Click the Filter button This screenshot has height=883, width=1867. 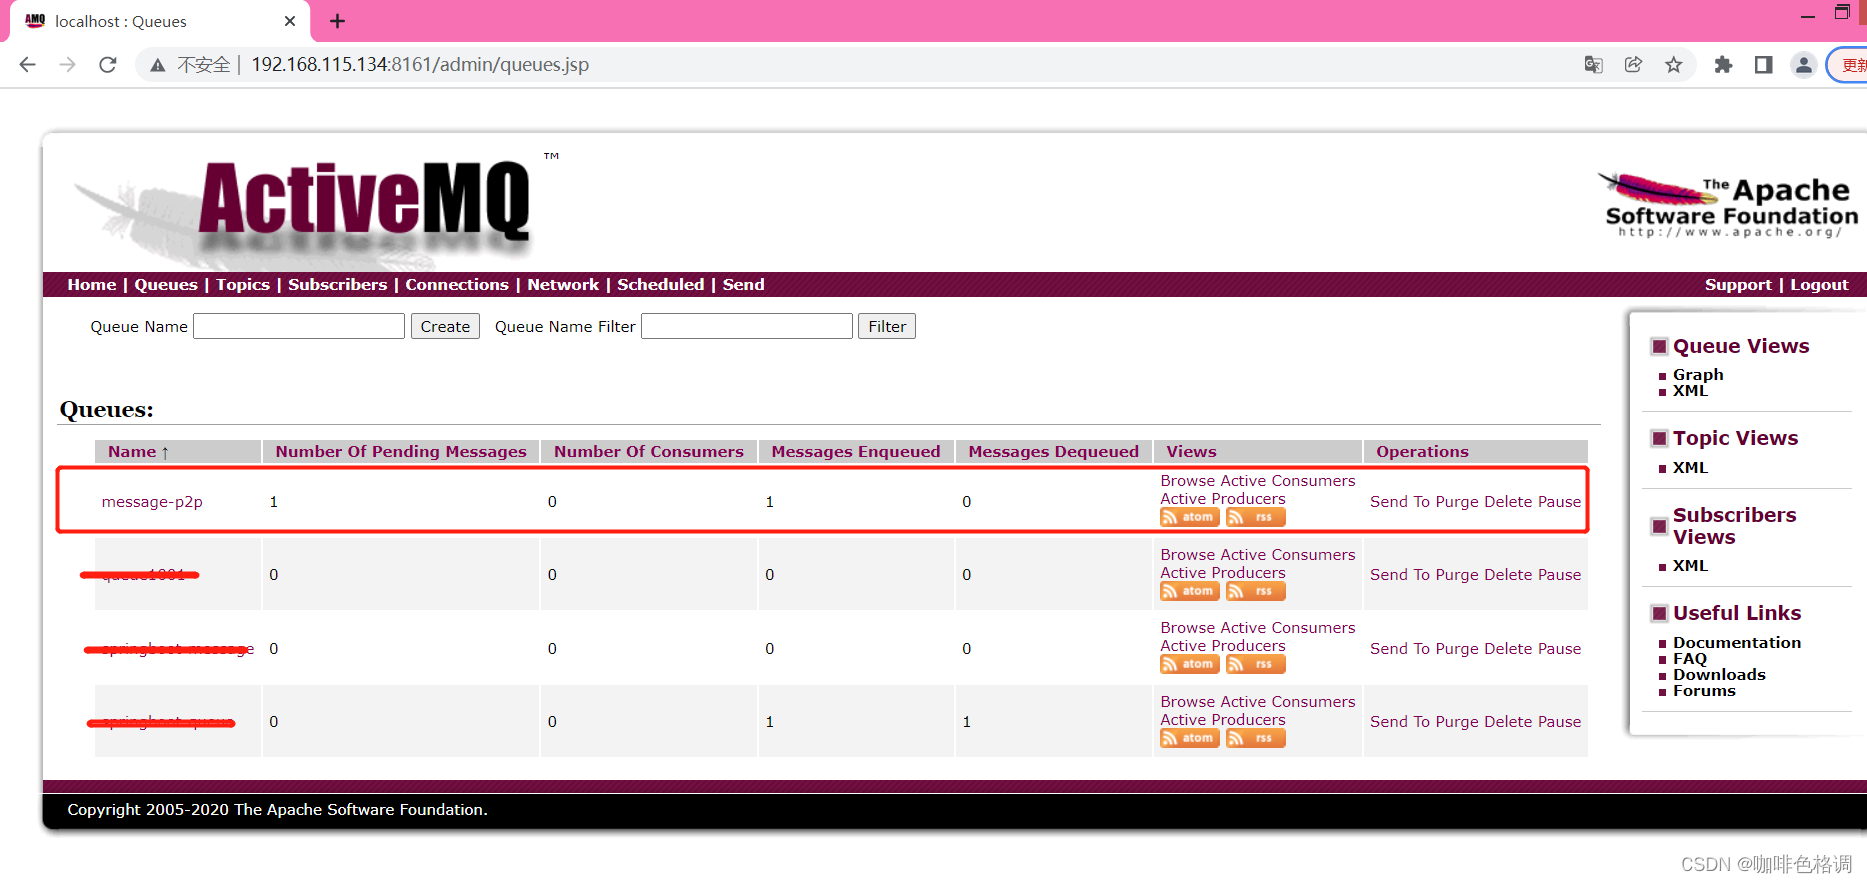point(887,326)
